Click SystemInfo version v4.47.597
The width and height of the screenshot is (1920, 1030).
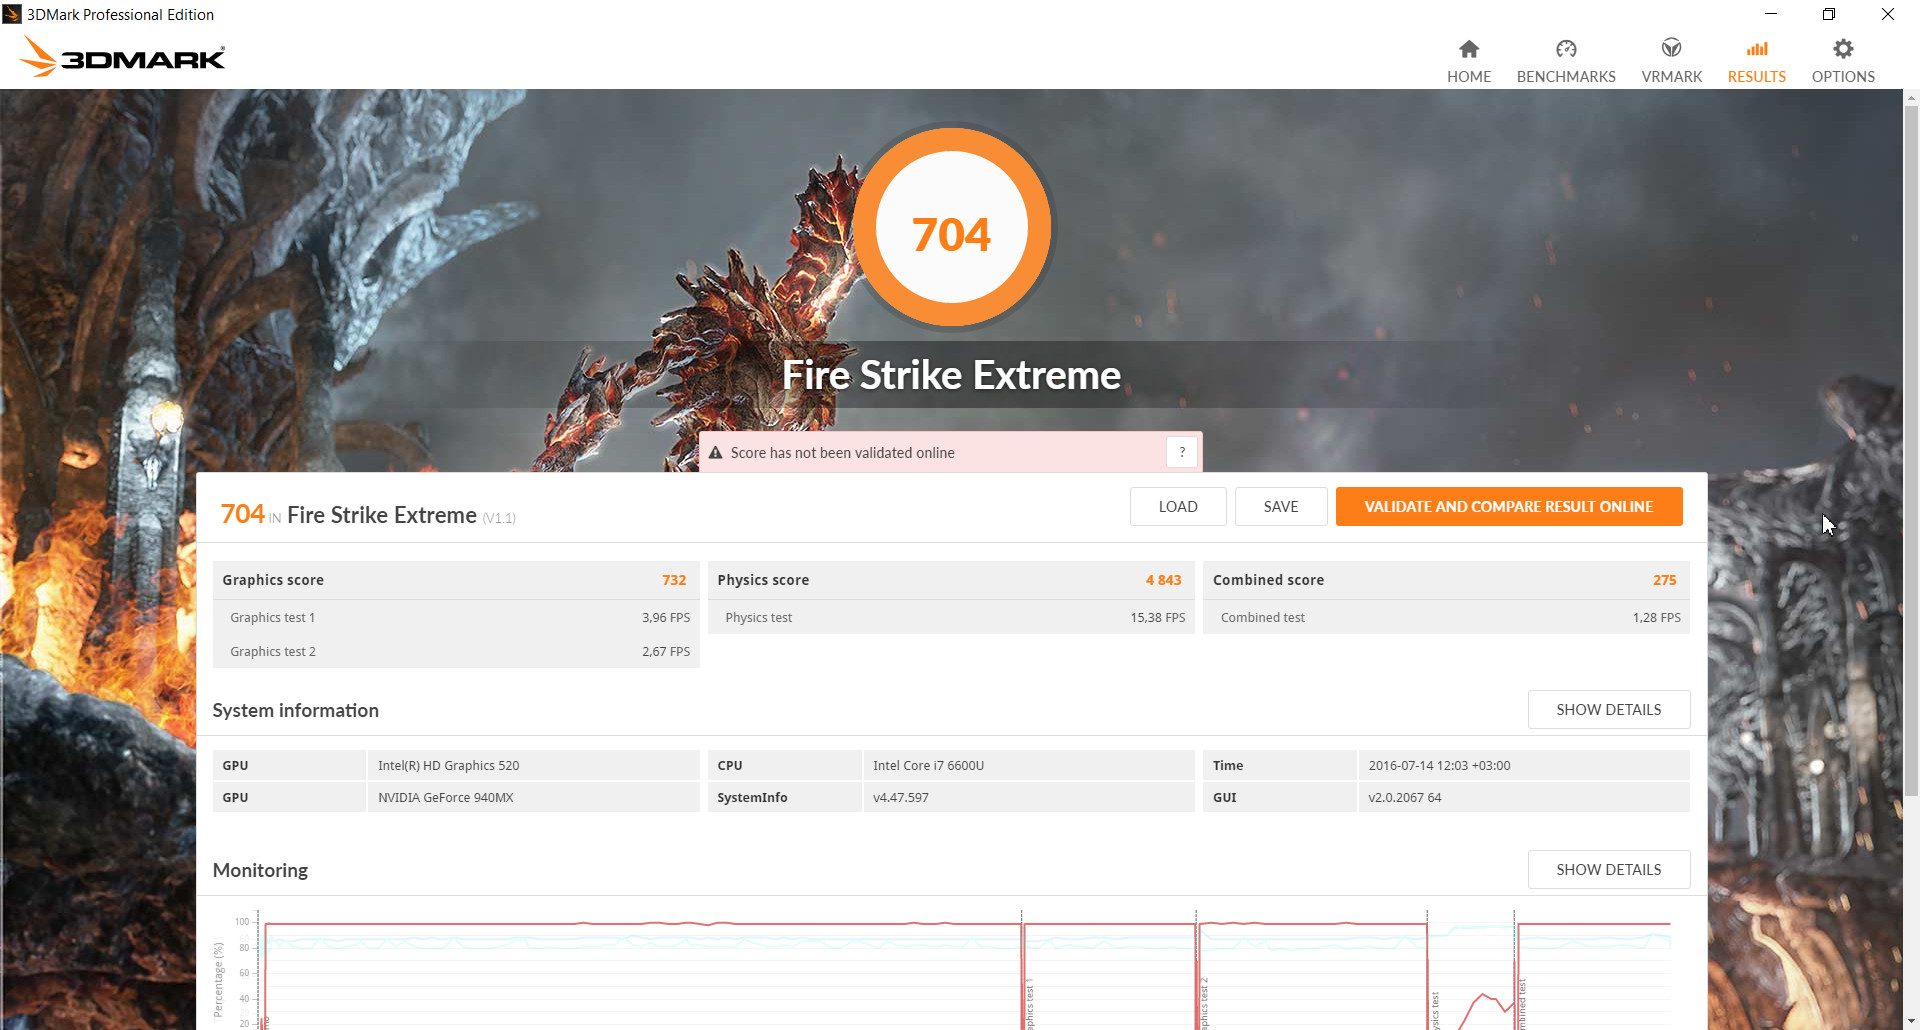point(900,798)
